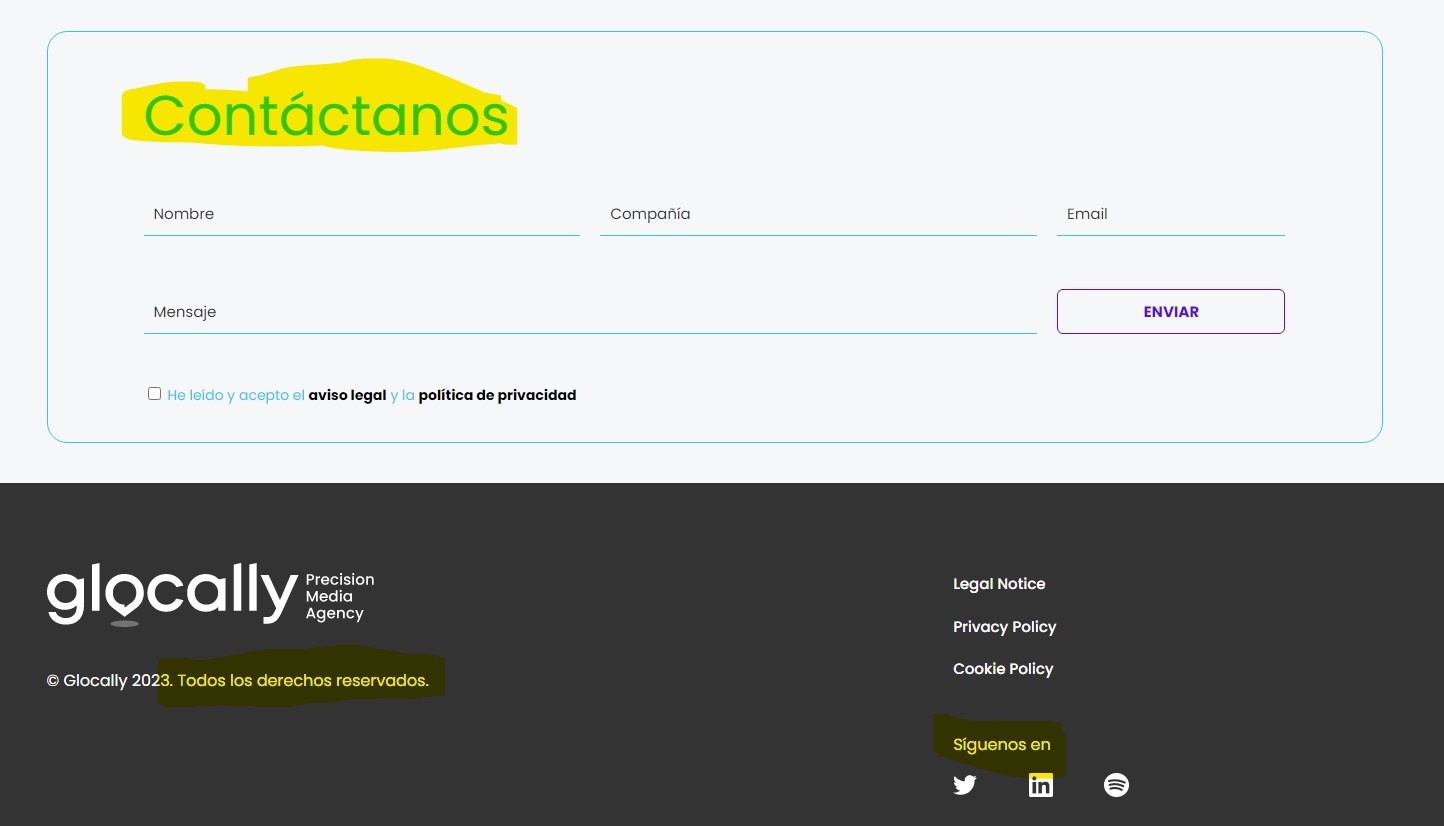
Task: Open the Twitter profile icon
Action: (x=964, y=785)
